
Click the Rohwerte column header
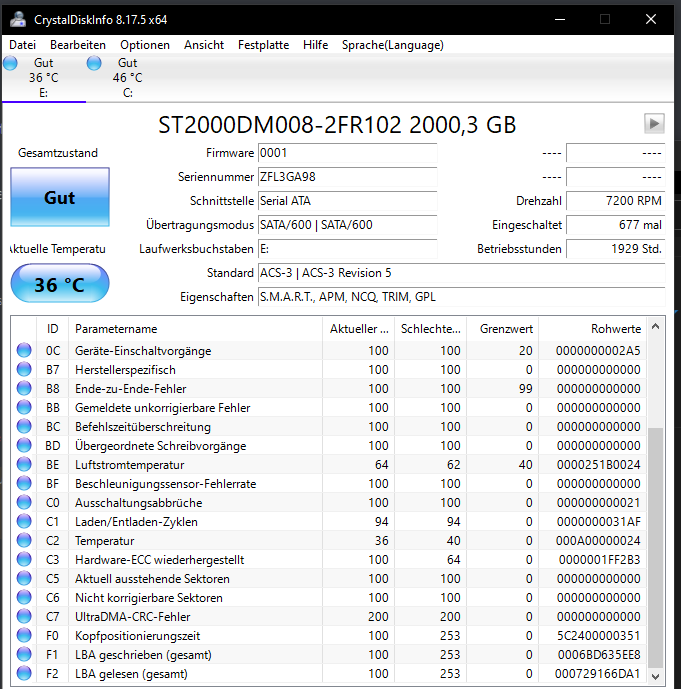pos(593,329)
